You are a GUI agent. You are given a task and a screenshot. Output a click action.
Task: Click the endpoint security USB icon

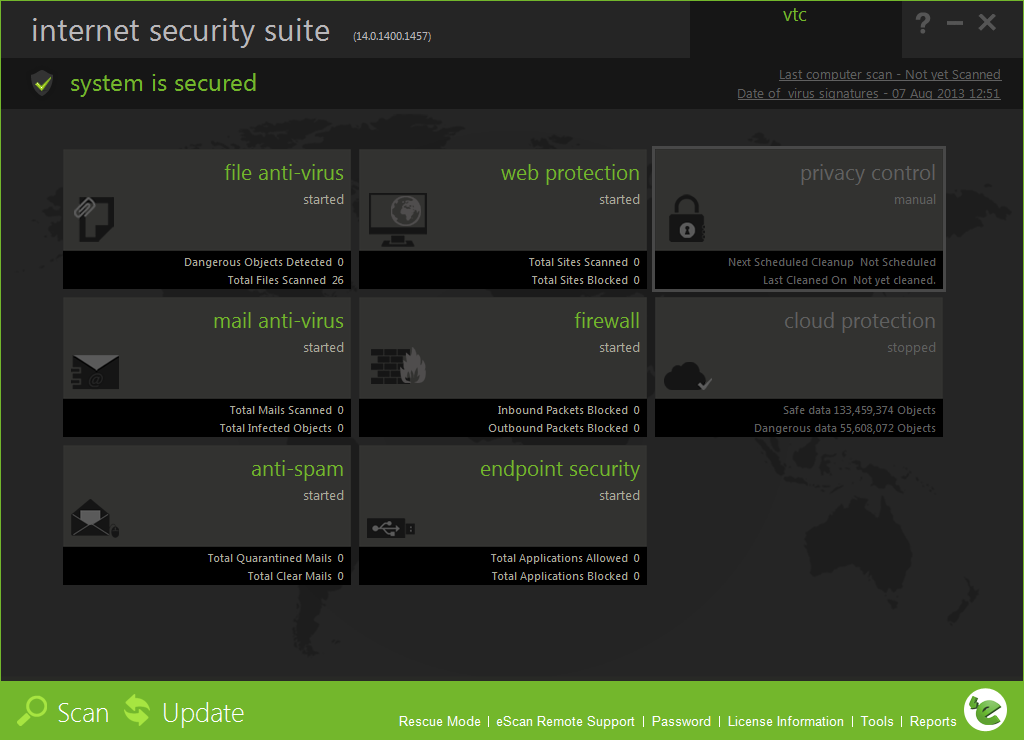[x=392, y=526]
